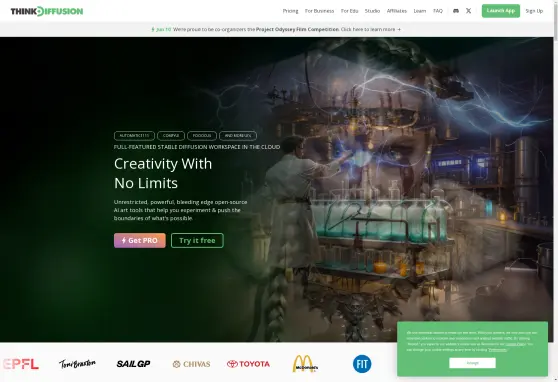Click the Launch App button
This screenshot has height=382, width=558.
pyautogui.click(x=501, y=11)
